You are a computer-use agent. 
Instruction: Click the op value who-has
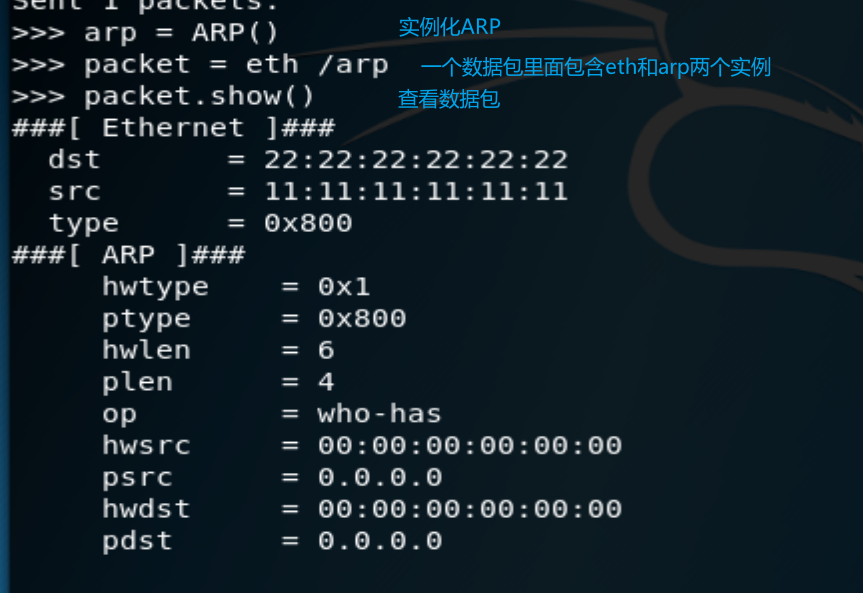click(x=380, y=414)
